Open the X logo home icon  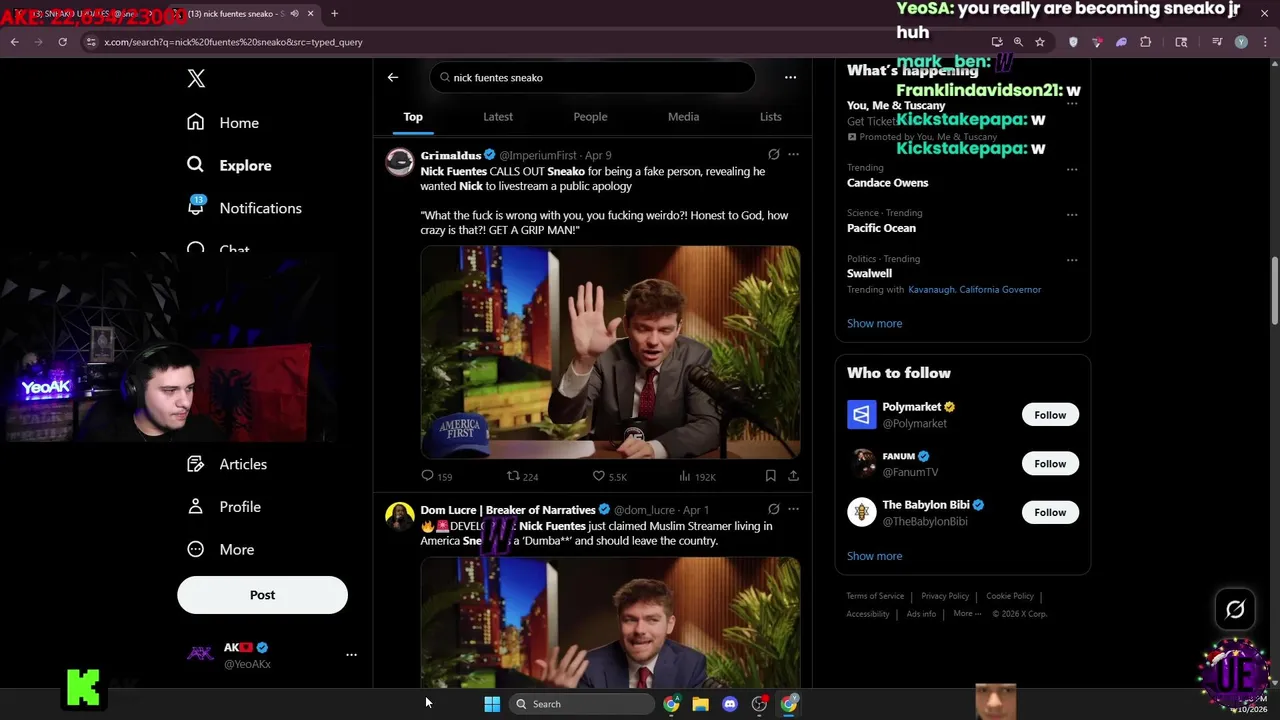tap(196, 79)
